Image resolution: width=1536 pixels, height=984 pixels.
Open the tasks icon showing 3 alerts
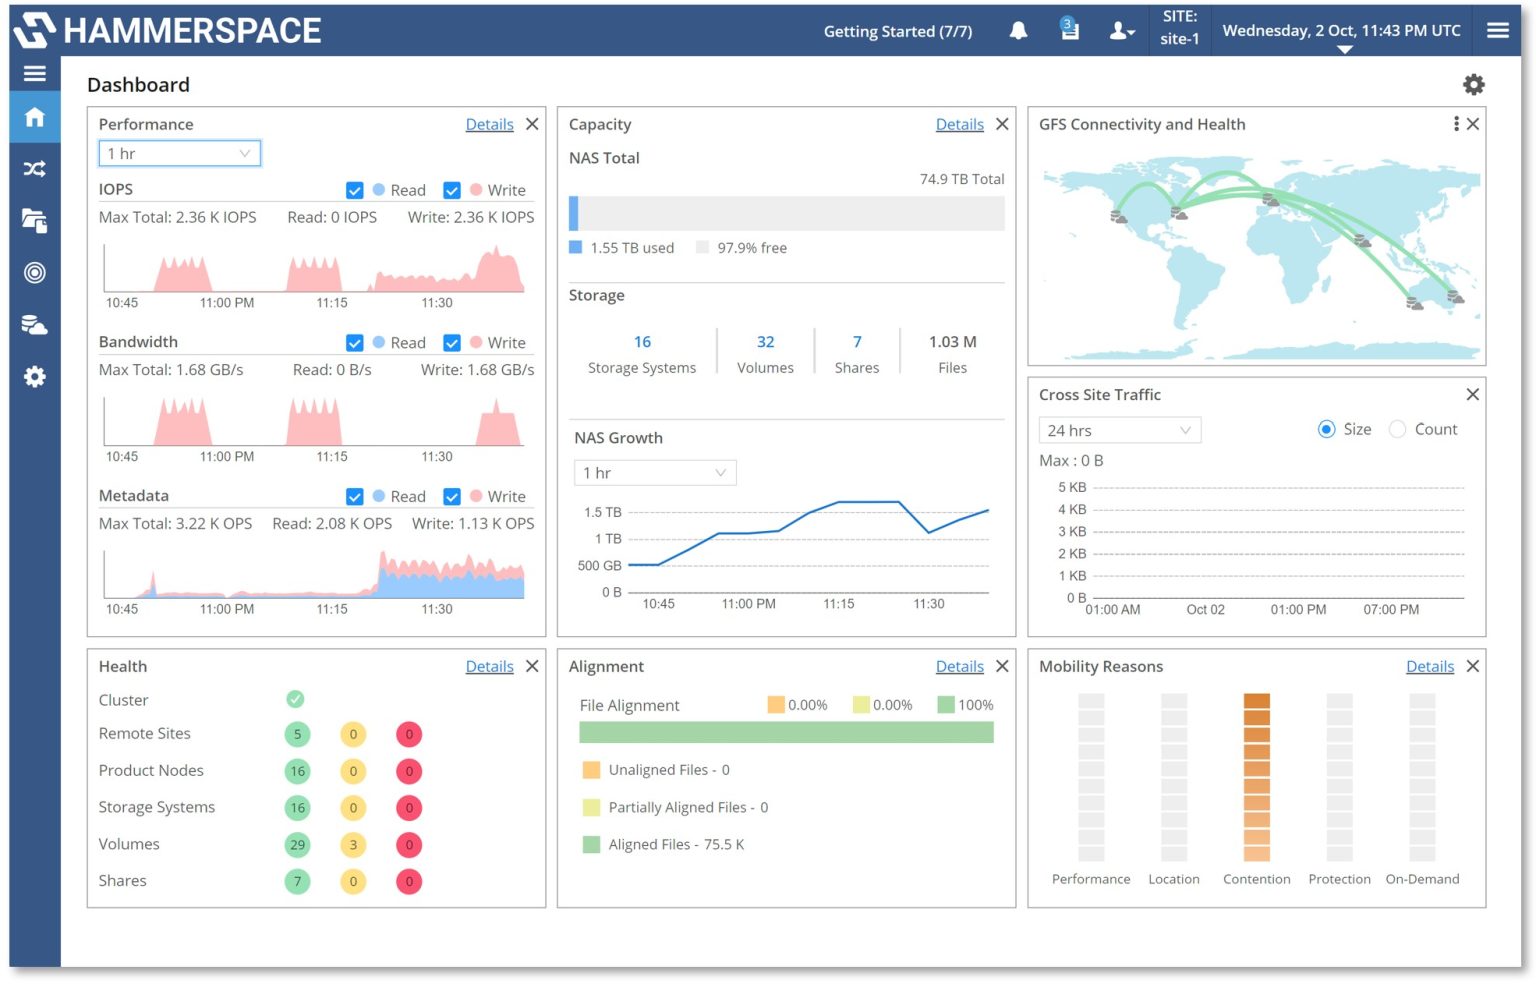click(1069, 30)
